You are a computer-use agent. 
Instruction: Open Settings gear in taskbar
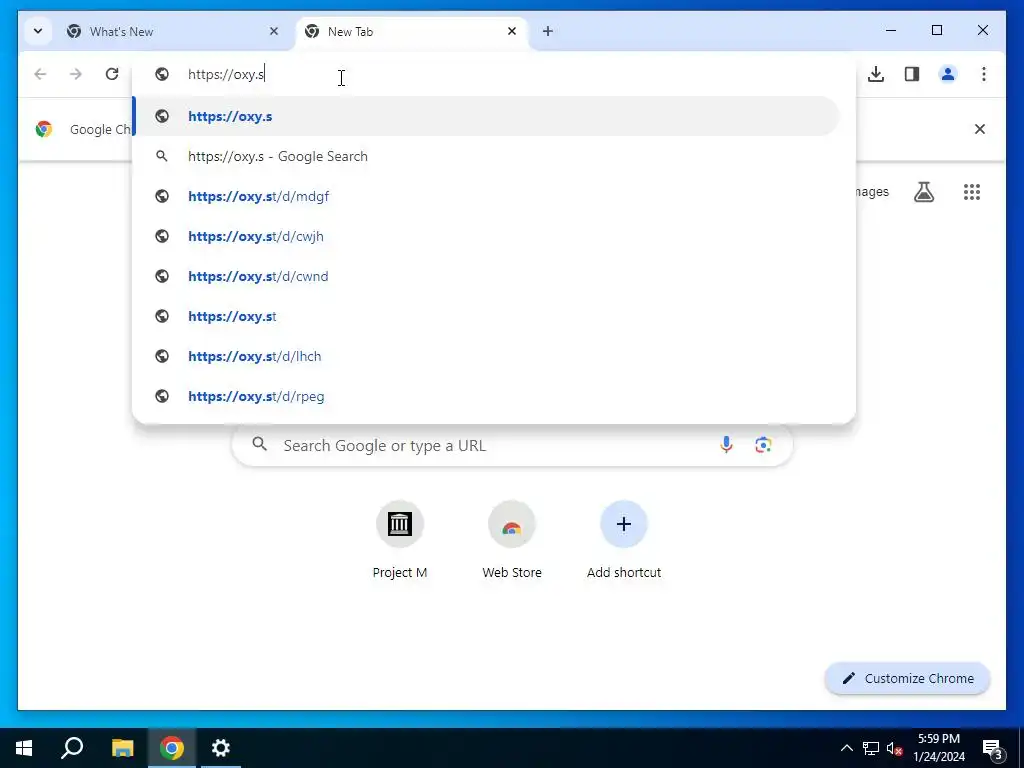coord(221,748)
